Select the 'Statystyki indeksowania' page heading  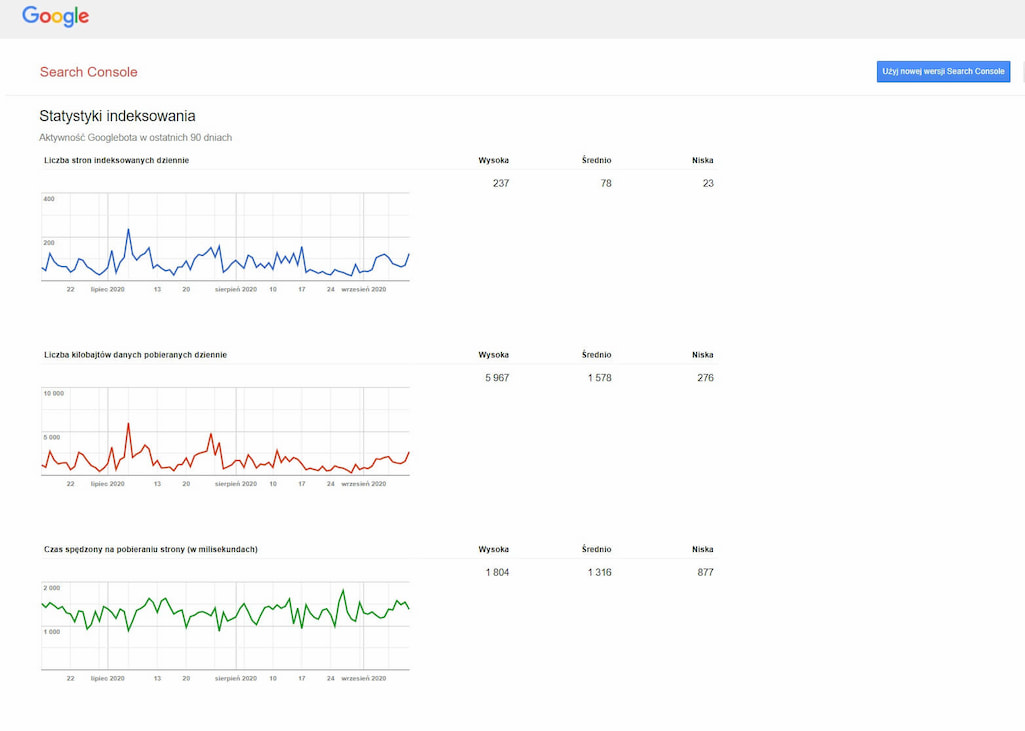tap(117, 116)
